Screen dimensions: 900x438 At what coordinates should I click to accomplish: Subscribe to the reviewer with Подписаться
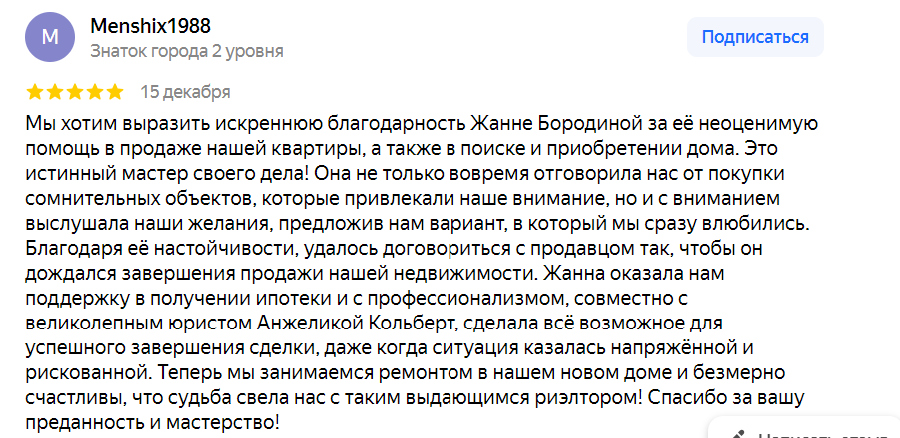click(x=755, y=37)
